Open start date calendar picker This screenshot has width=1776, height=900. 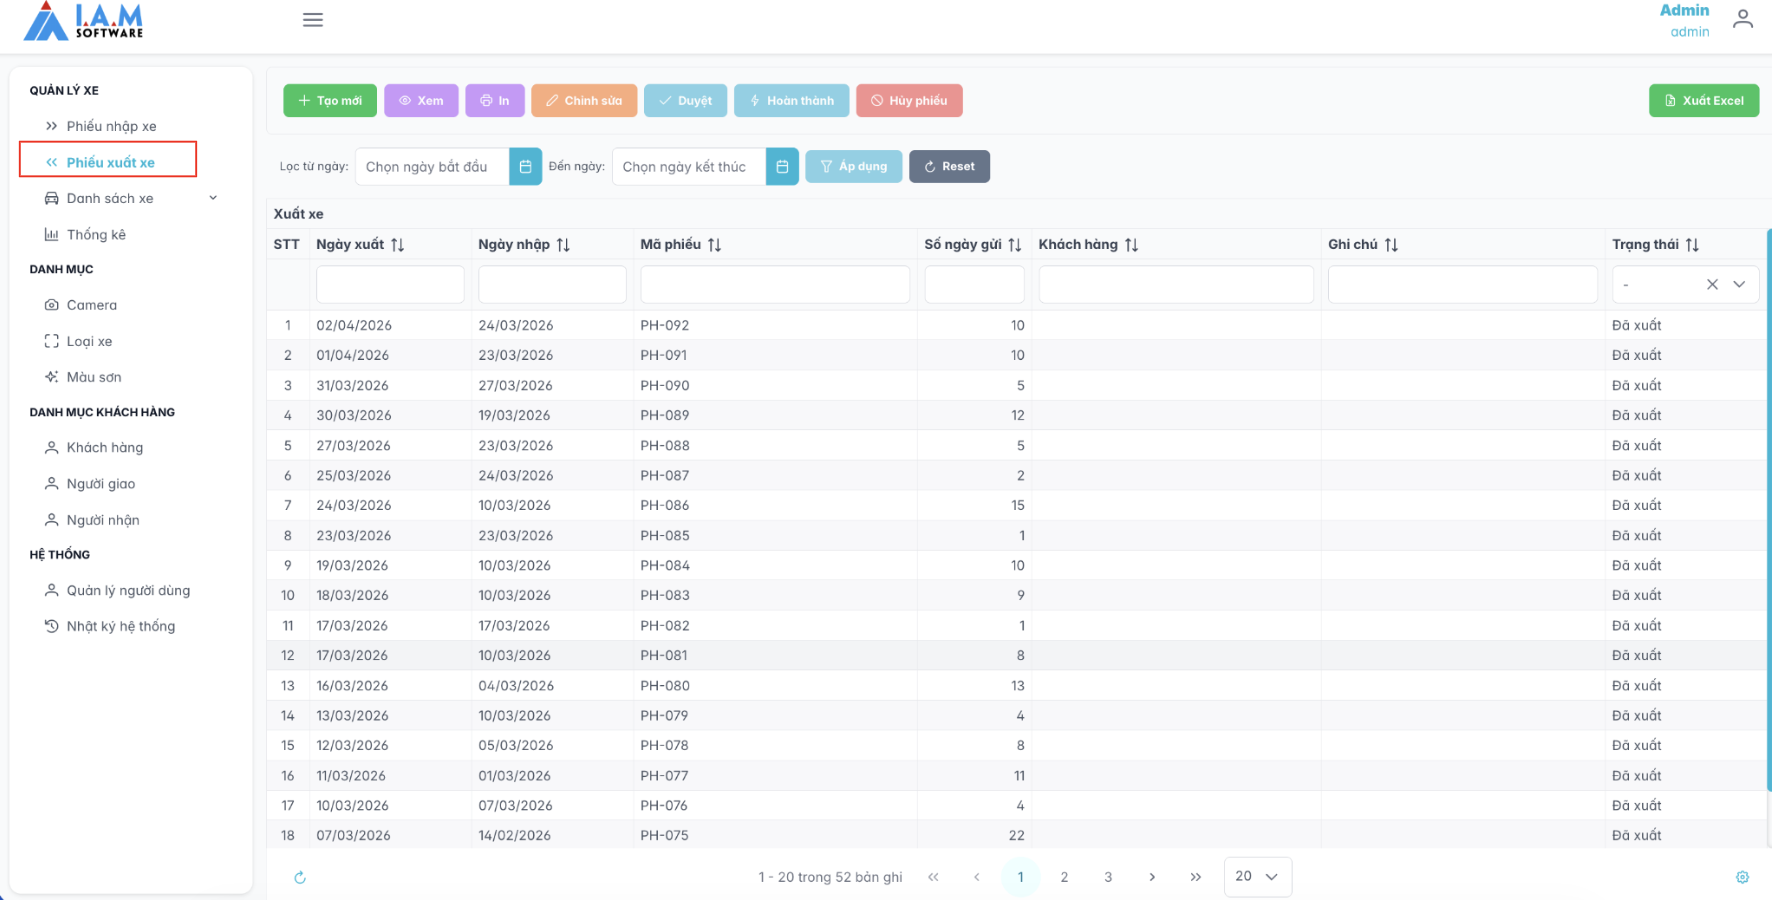pos(525,167)
